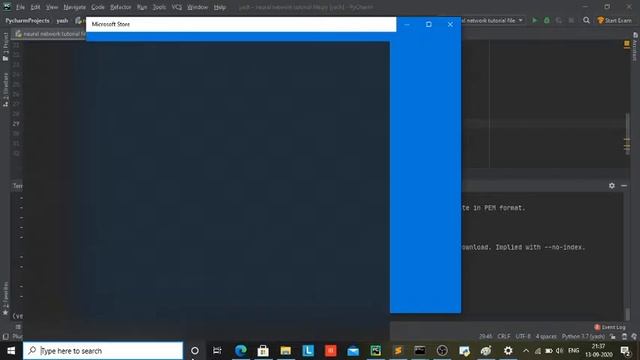This screenshot has height=360, width=640.
Task: Click the Microsoft Store window title bar
Action: [x=241, y=24]
